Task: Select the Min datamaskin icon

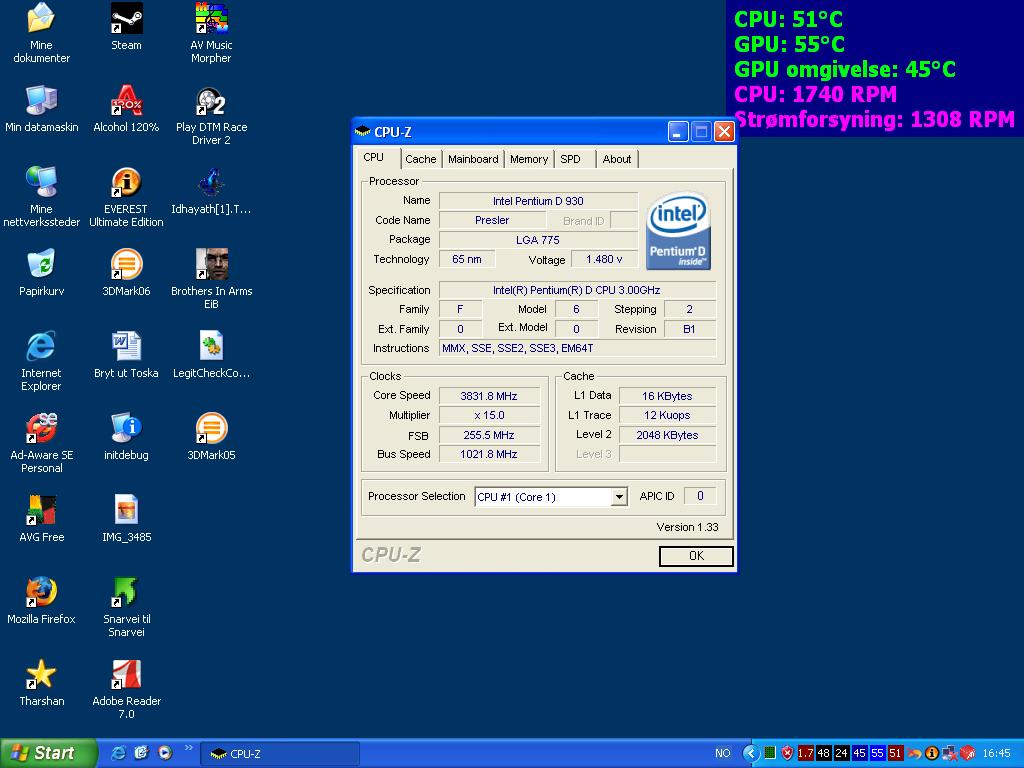Action: (41, 101)
